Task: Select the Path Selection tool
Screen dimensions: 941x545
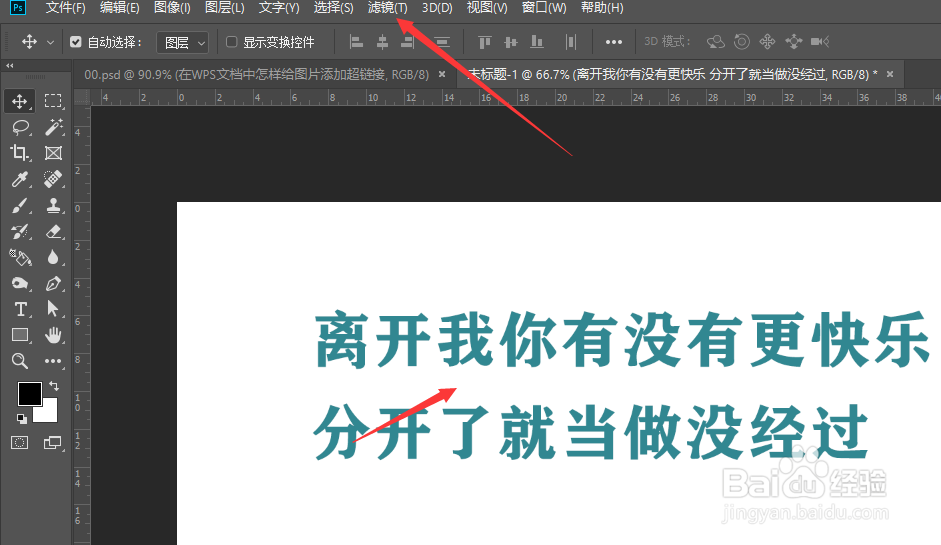Action: (53, 309)
